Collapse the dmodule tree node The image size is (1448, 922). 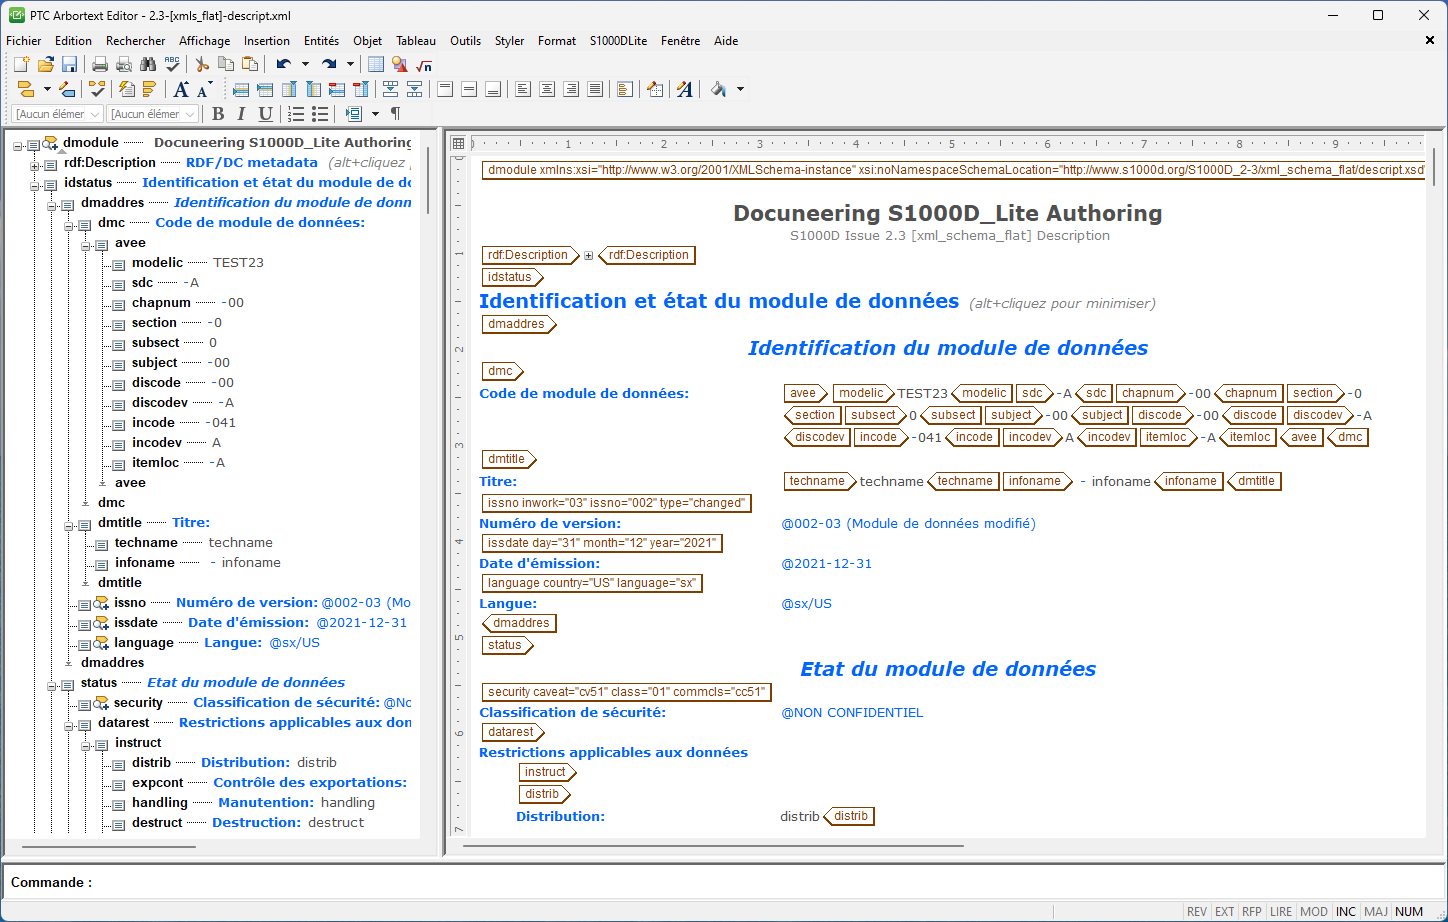(x=18, y=146)
